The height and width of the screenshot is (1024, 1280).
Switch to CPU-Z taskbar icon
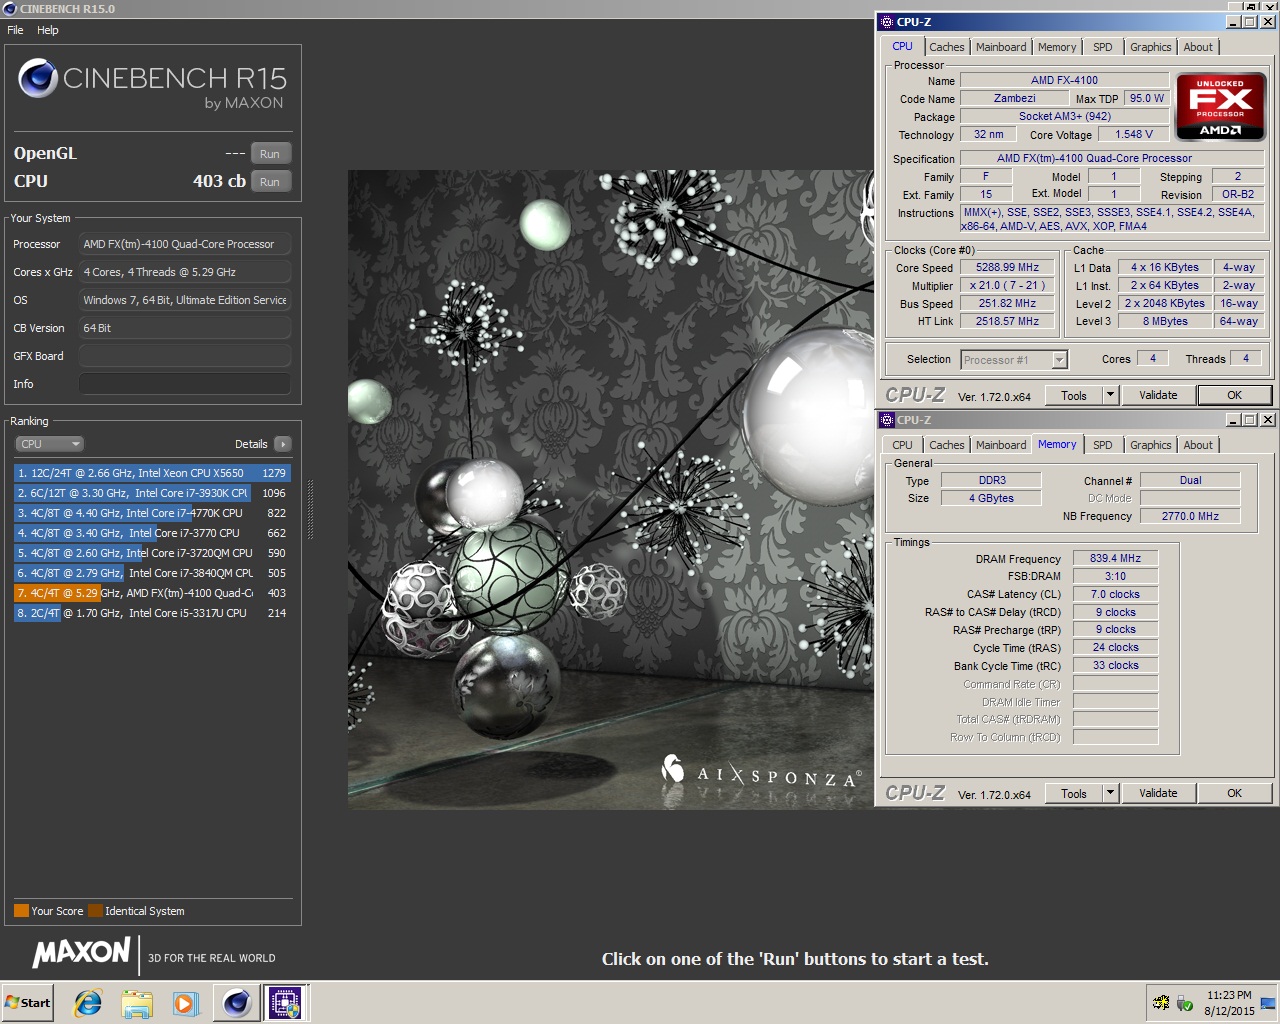286,1003
